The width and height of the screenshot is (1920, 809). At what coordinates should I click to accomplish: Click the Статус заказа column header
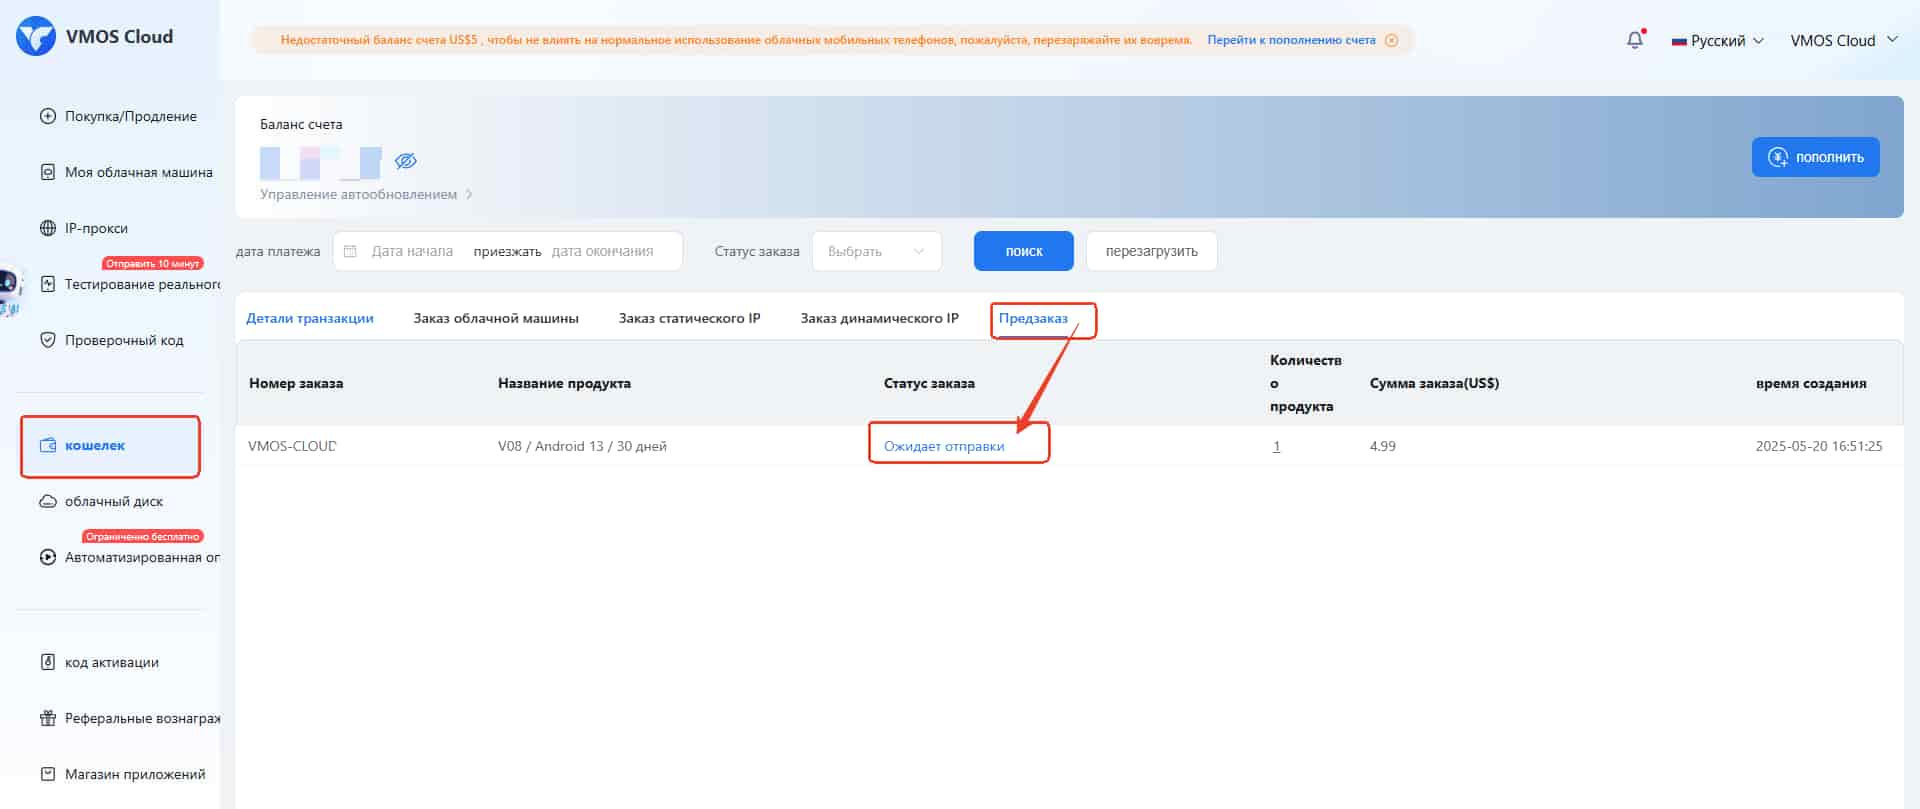[929, 383]
